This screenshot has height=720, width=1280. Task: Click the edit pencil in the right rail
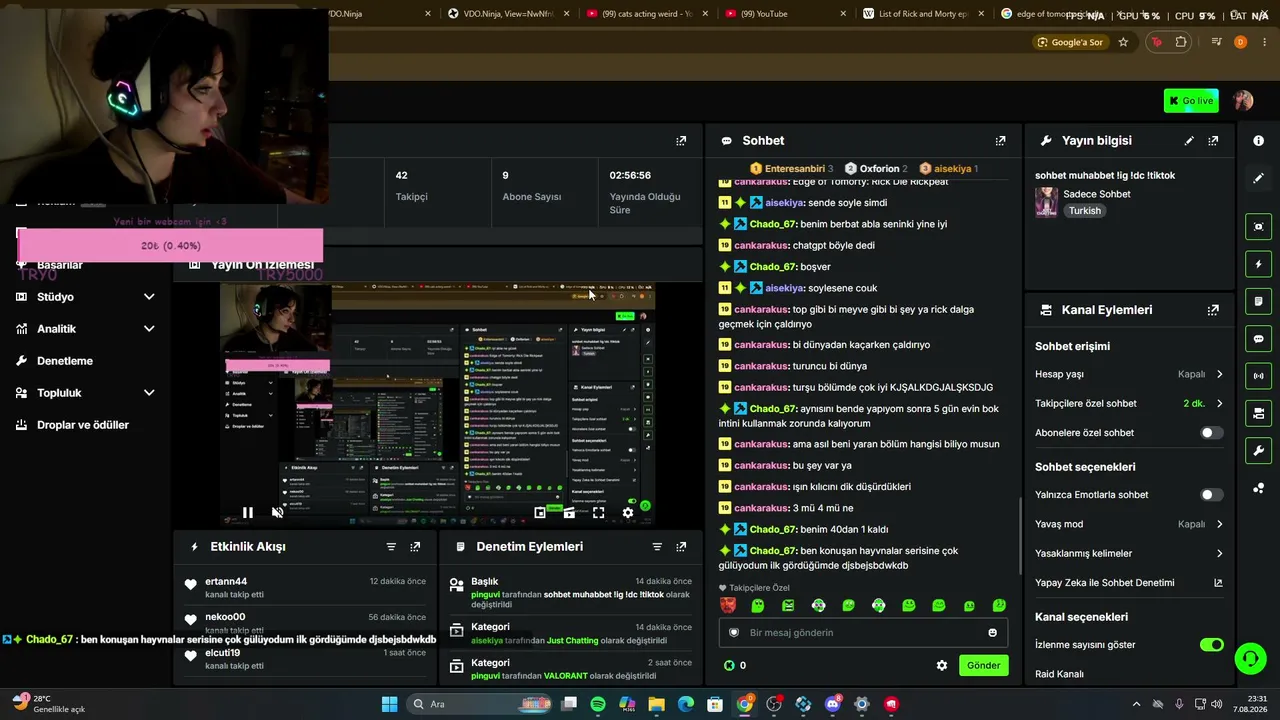click(x=1258, y=178)
